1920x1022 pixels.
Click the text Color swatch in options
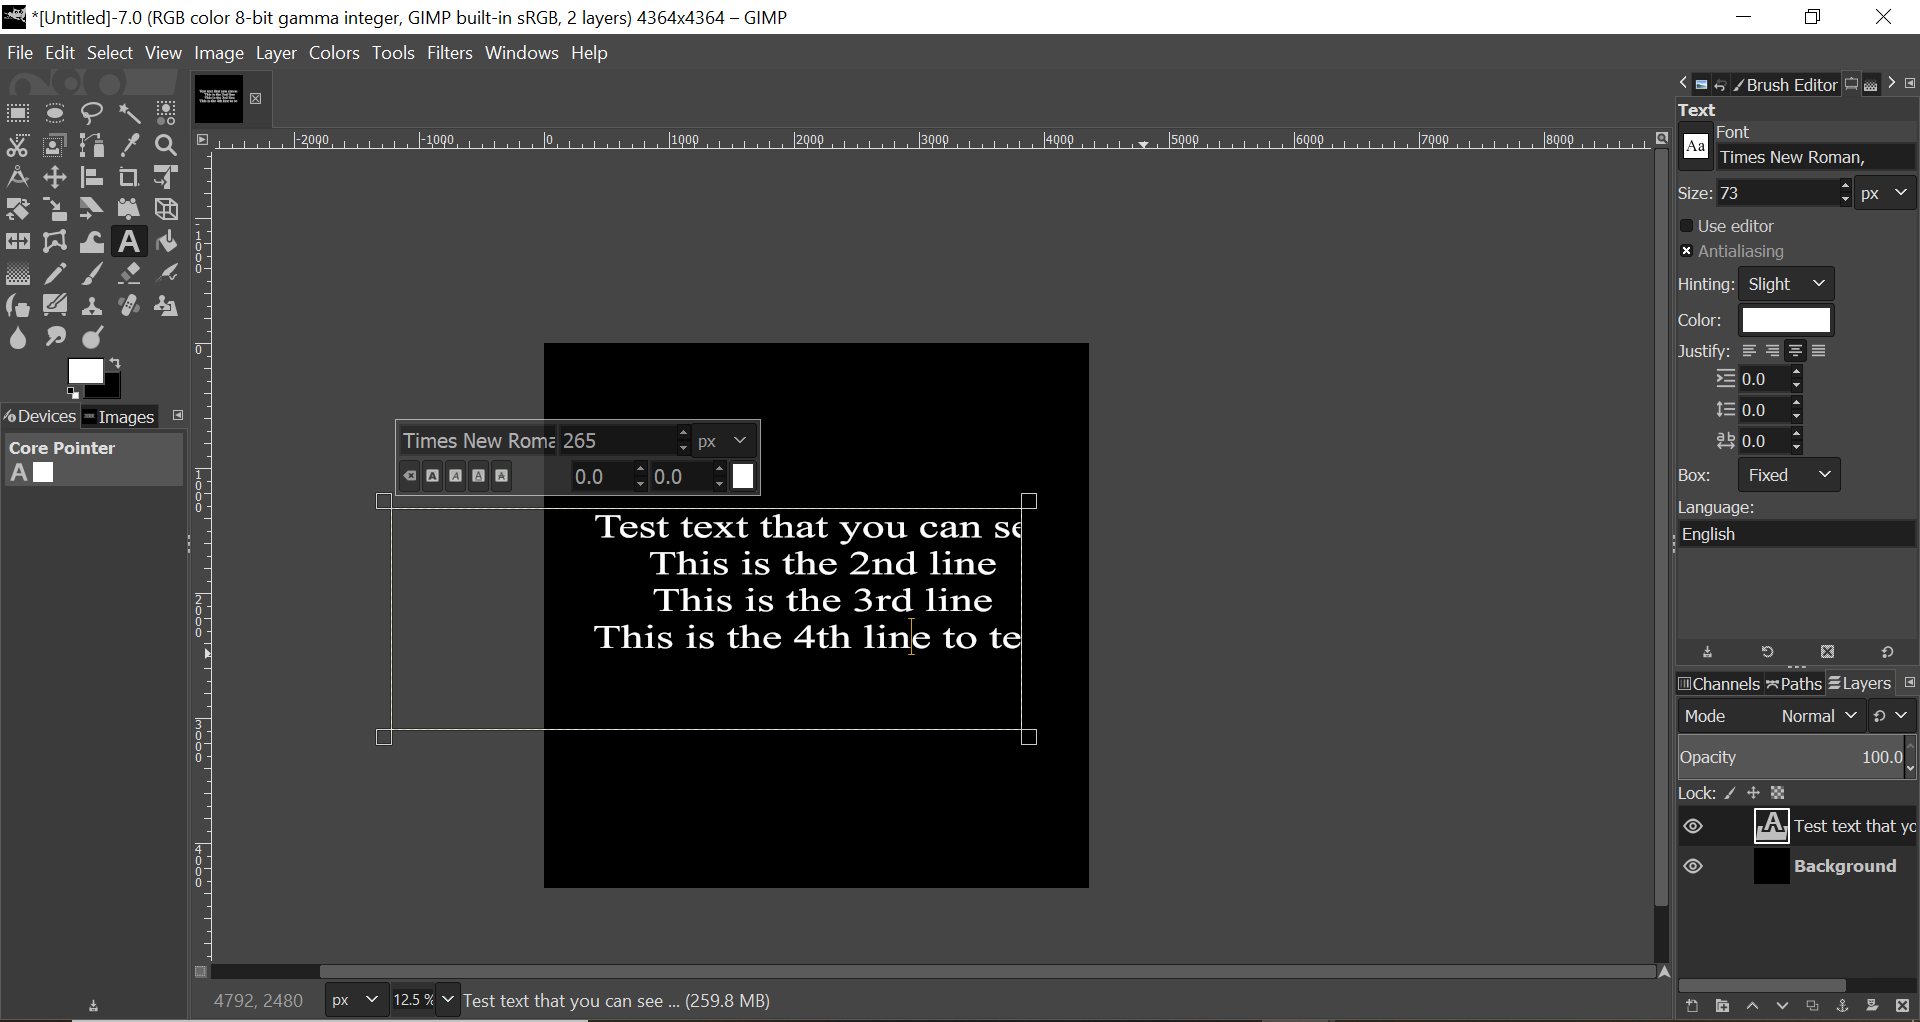[1786, 321]
